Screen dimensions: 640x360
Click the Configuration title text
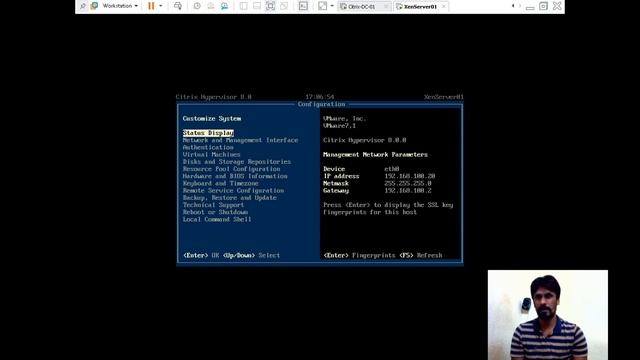coord(321,104)
